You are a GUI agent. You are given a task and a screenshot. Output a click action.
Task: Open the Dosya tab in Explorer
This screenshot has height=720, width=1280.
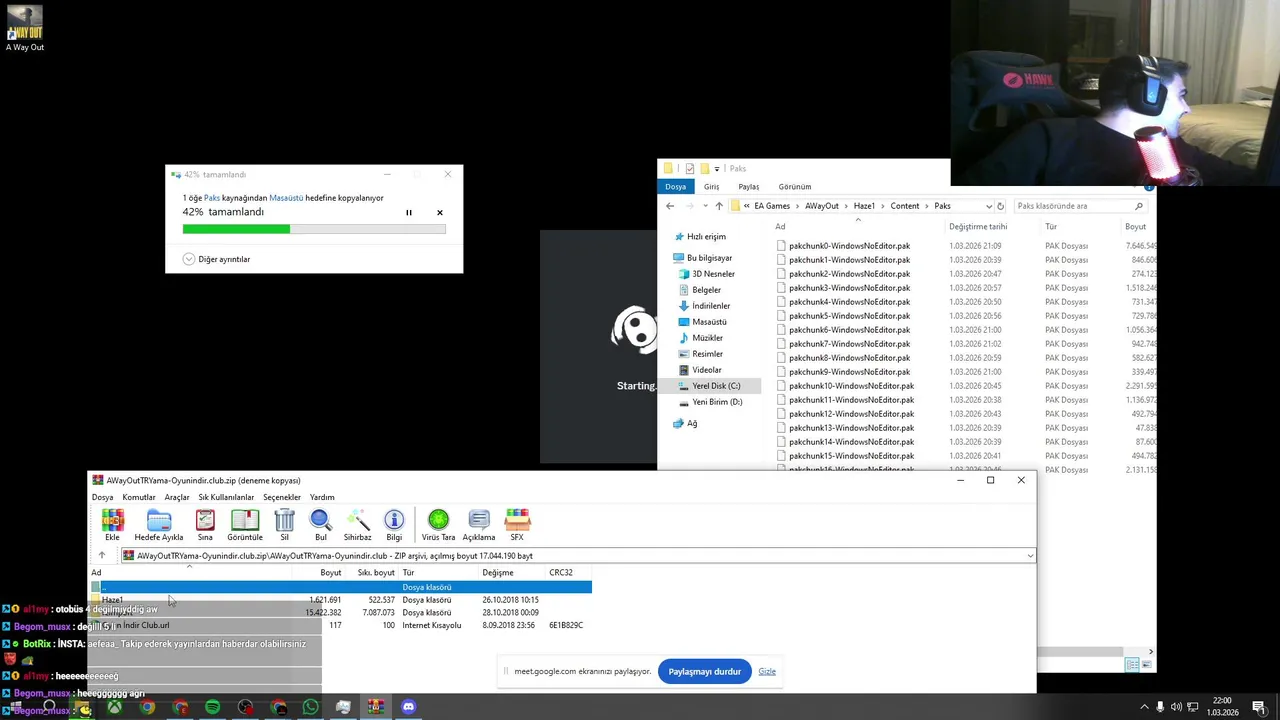tap(676, 186)
